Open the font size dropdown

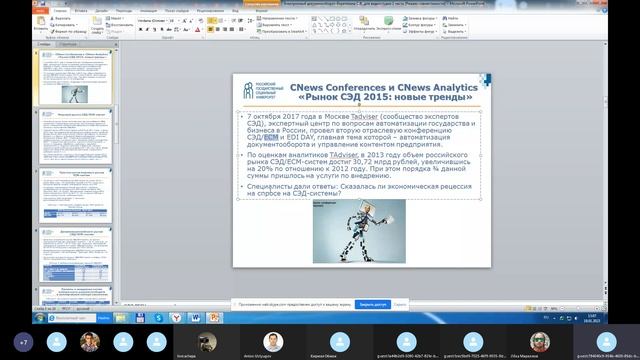tap(174, 20)
